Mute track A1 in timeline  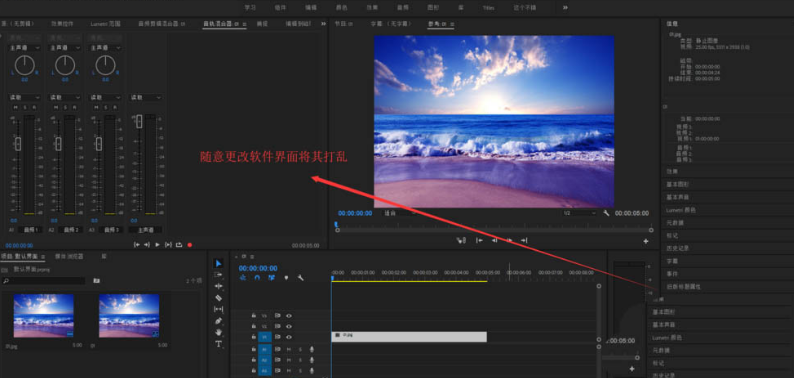[289, 349]
